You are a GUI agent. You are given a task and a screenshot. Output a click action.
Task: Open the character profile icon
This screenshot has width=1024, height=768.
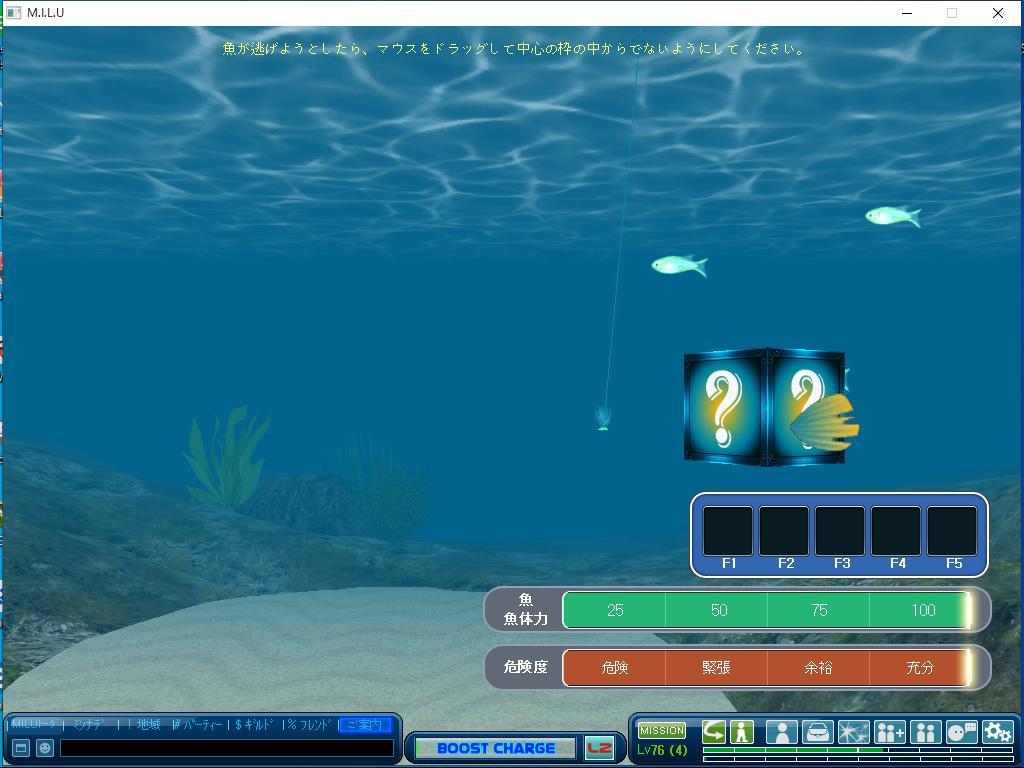(x=781, y=733)
